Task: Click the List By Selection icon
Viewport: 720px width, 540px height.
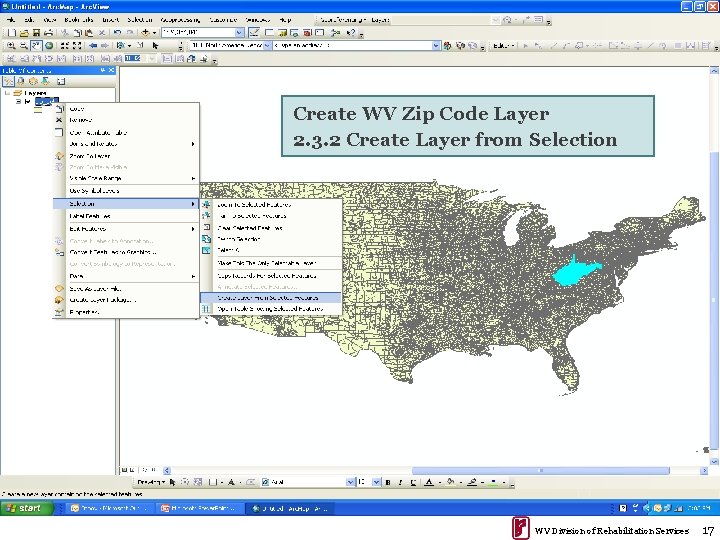Action: [45, 82]
